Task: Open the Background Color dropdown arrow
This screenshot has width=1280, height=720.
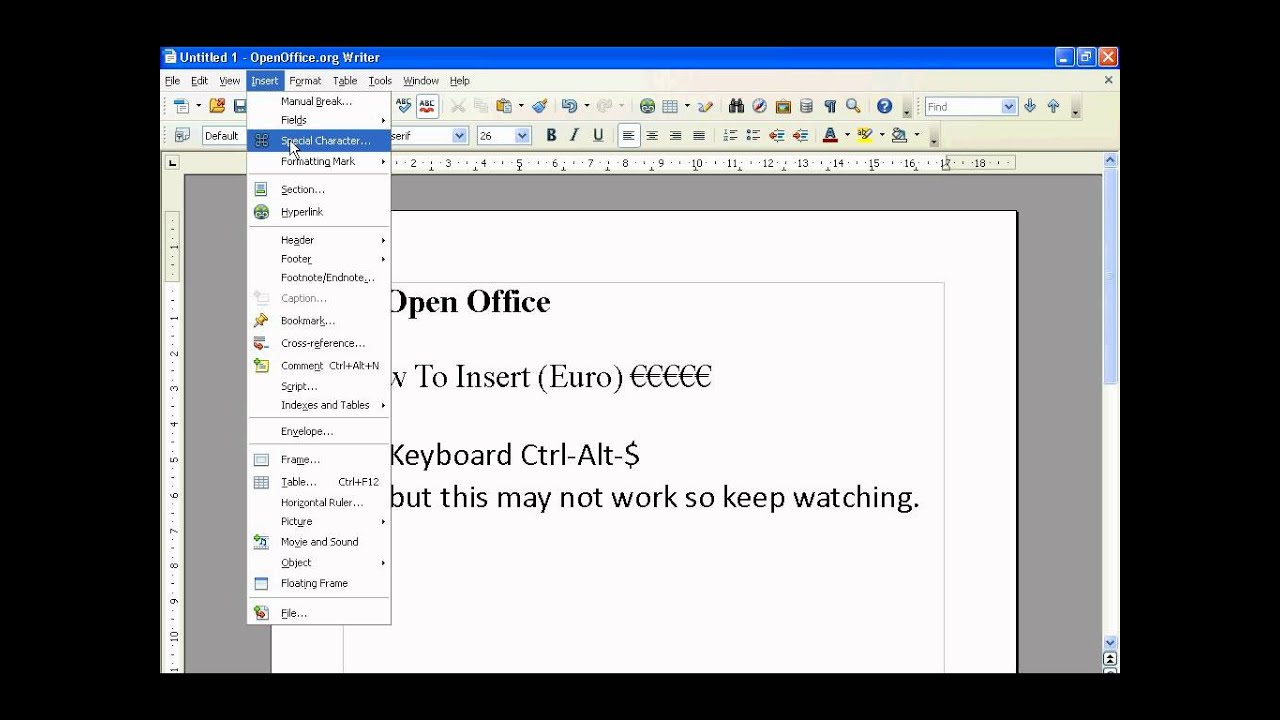Action: coord(916,135)
